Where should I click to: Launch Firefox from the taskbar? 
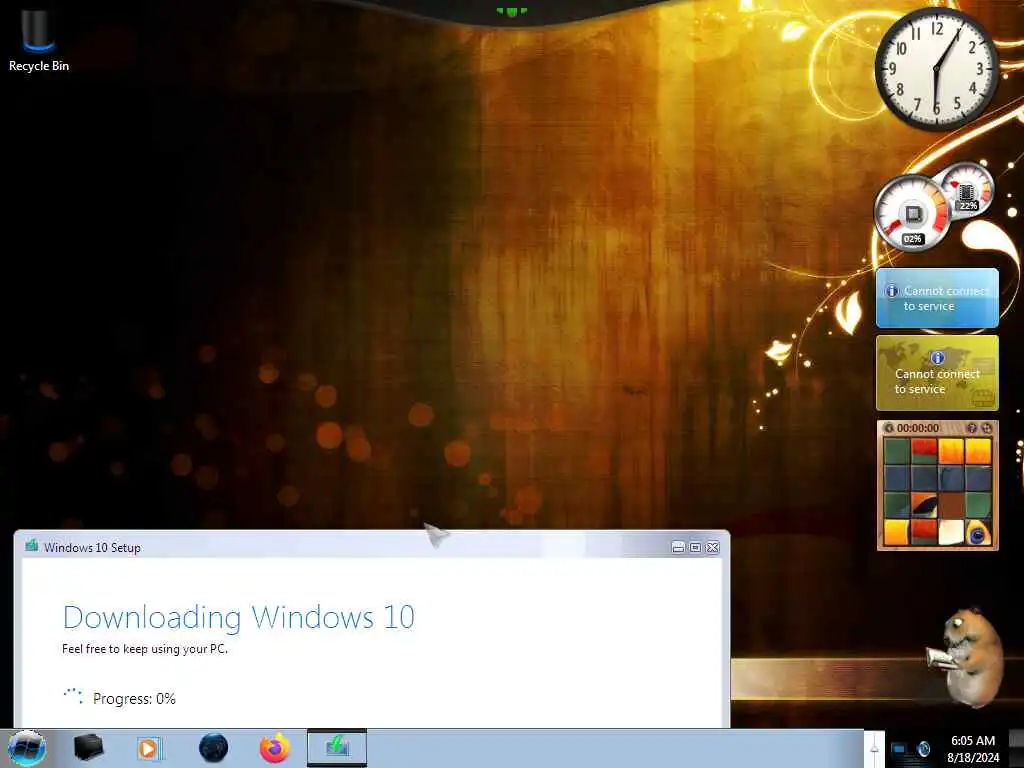pos(275,748)
